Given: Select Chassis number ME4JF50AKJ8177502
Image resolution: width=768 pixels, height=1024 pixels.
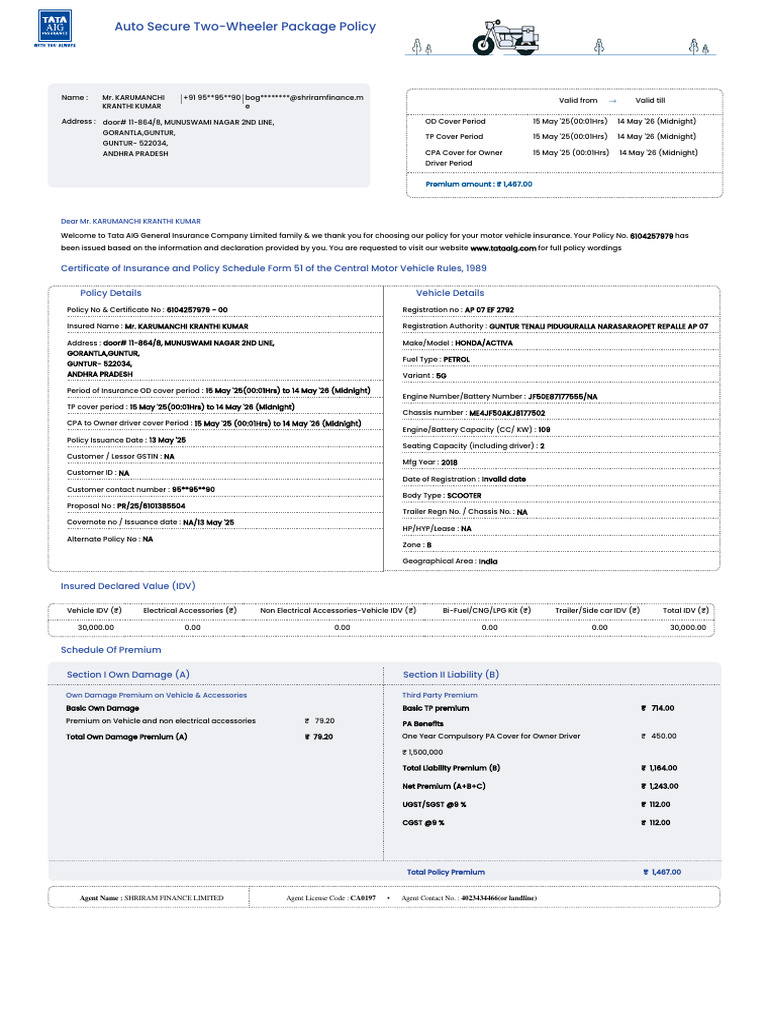Looking at the screenshot, I should pyautogui.click(x=473, y=413).
